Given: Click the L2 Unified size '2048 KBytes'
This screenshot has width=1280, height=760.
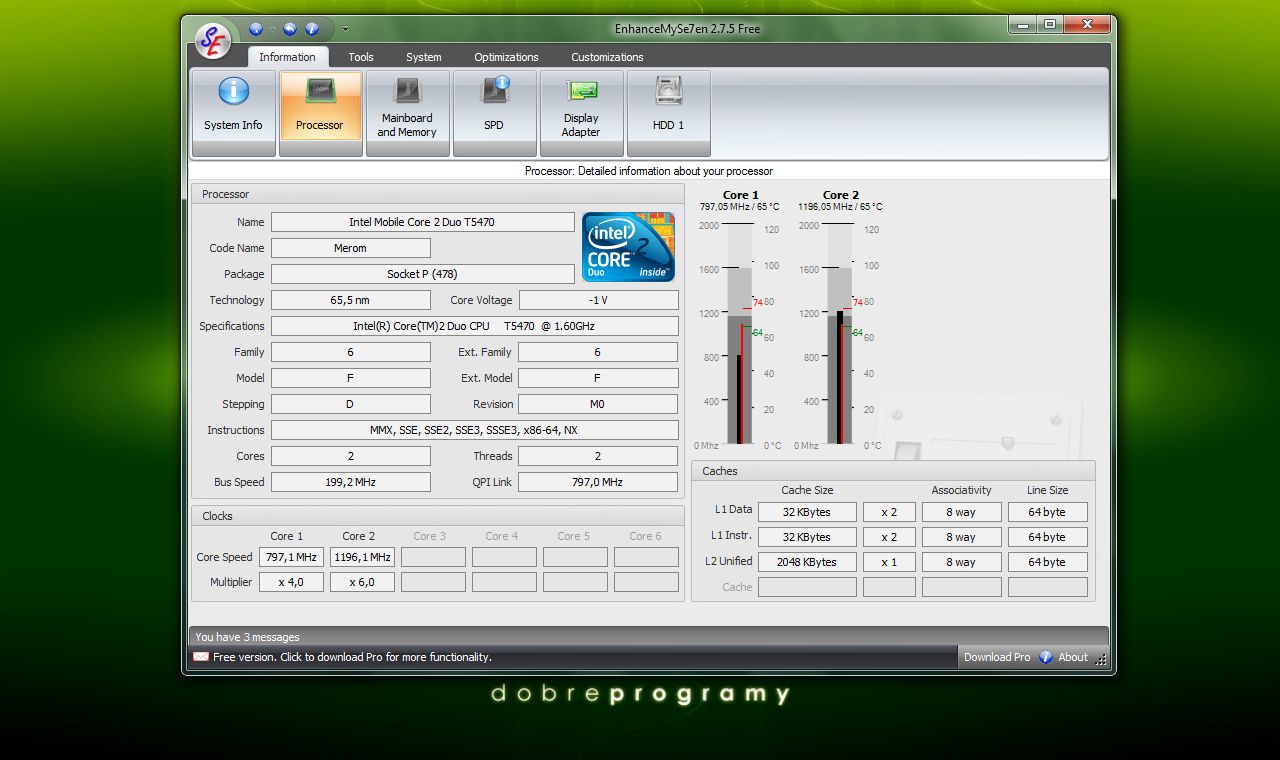Looking at the screenshot, I should pos(807,562).
